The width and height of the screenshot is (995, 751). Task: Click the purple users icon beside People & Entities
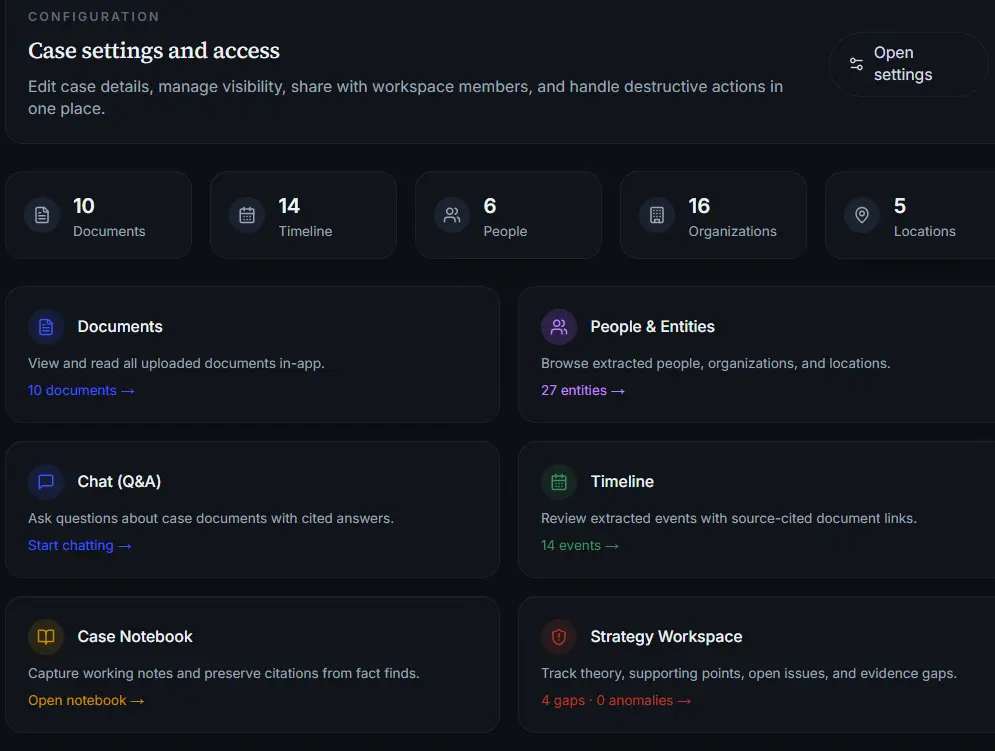[558, 327]
